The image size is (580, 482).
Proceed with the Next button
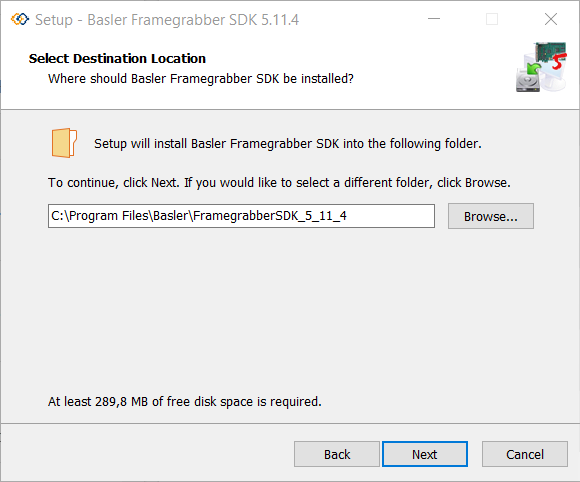tap(425, 454)
